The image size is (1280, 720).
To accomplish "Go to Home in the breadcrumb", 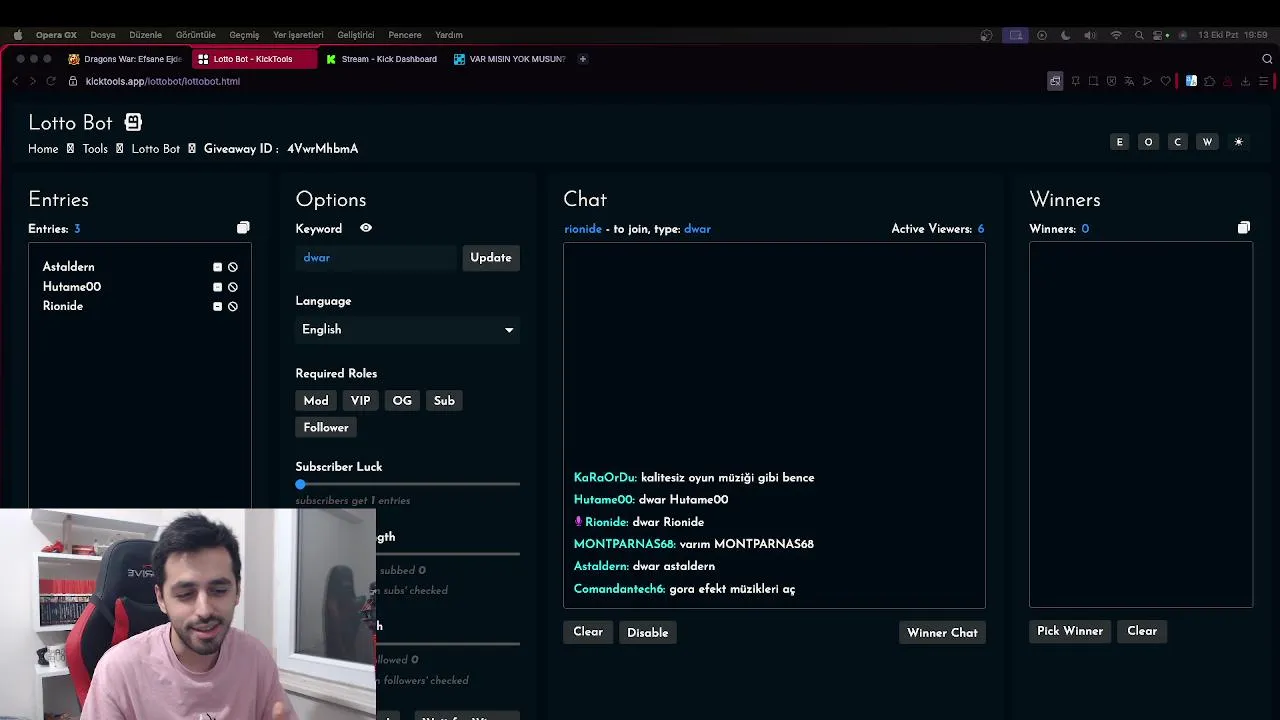I will [x=43, y=149].
